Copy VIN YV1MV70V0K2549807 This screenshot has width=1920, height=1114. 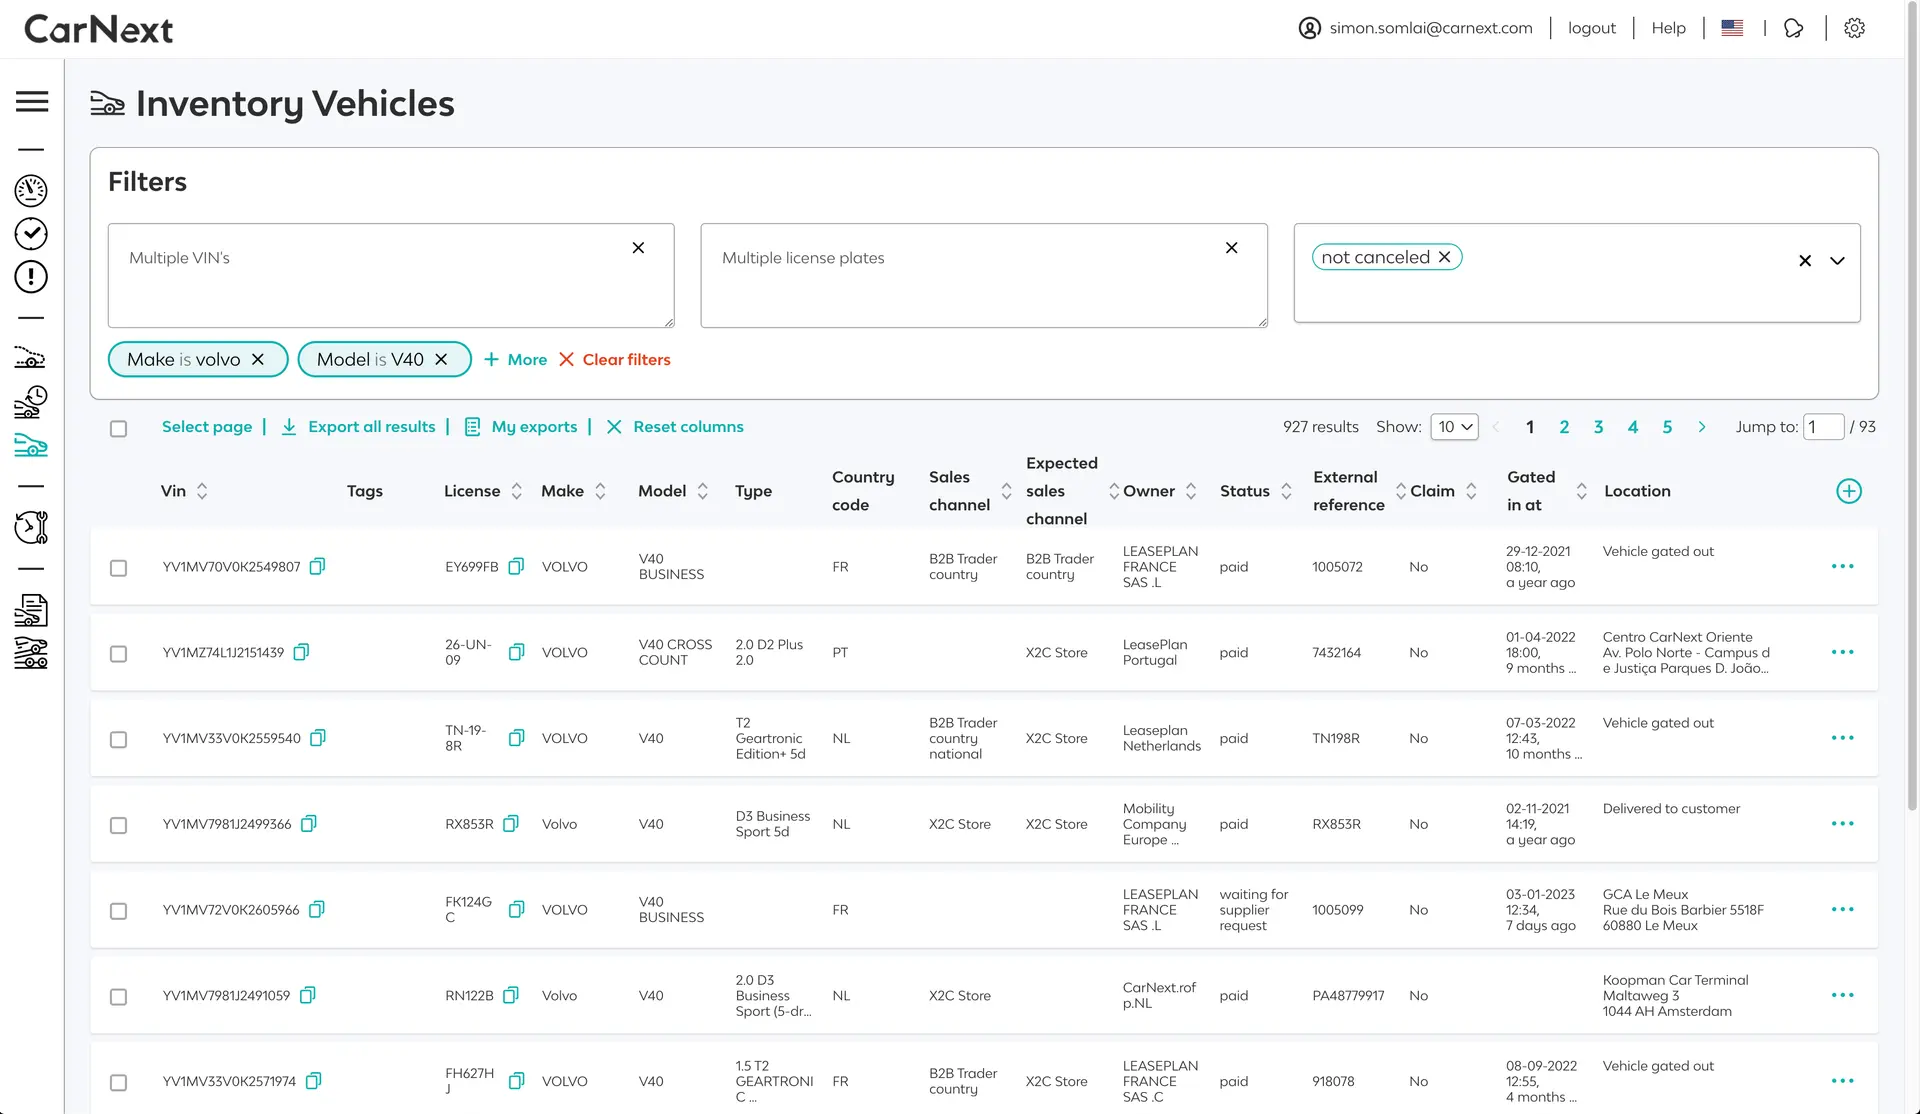click(x=317, y=566)
